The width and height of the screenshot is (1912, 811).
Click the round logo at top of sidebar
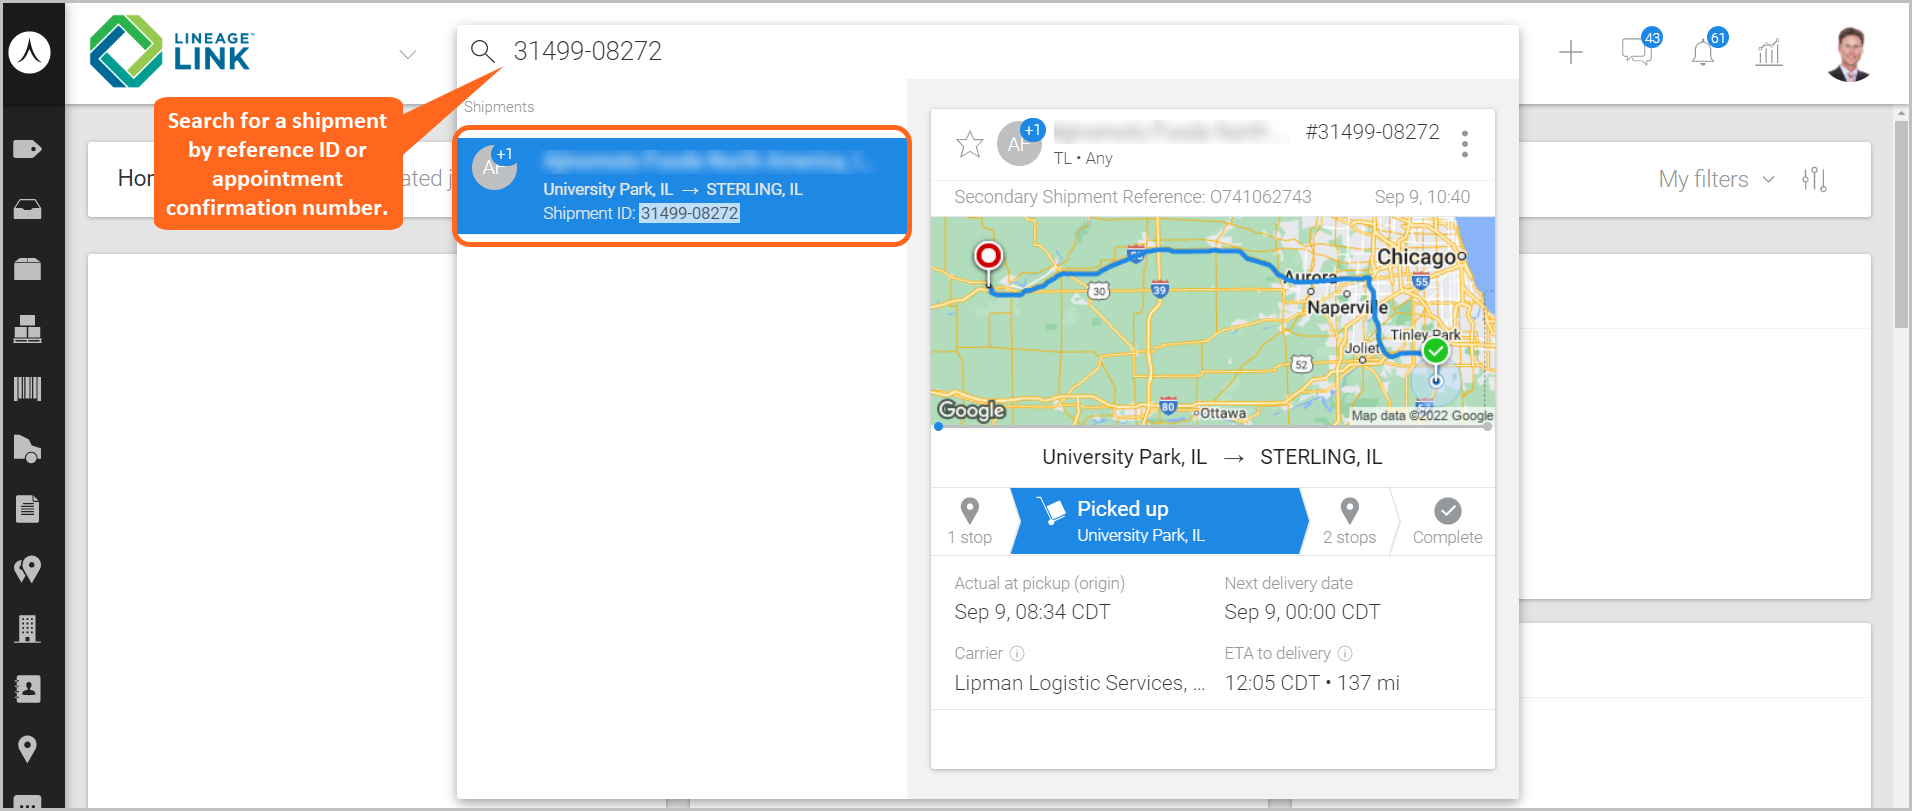30,53
